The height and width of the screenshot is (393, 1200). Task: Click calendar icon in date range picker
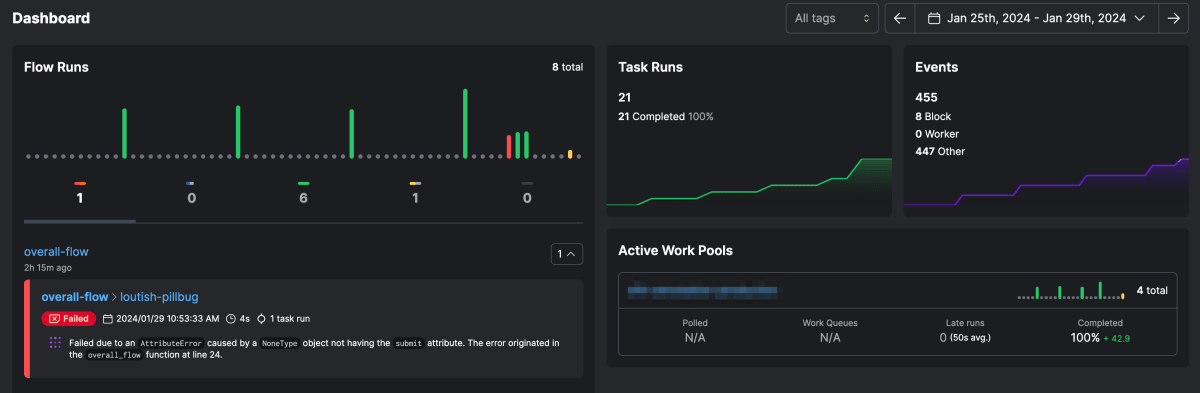934,18
